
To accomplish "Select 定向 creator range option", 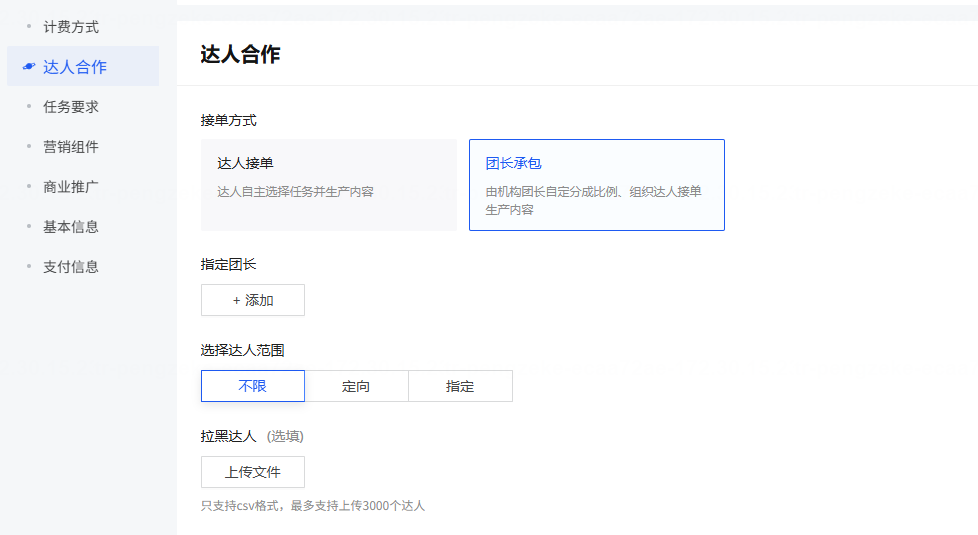I will [x=356, y=386].
